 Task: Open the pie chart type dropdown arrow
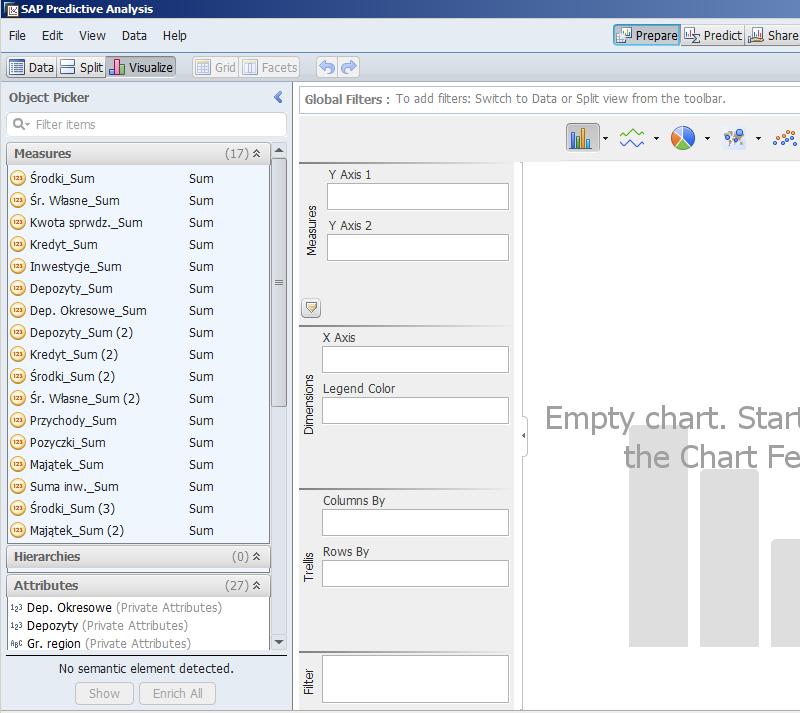(x=708, y=138)
